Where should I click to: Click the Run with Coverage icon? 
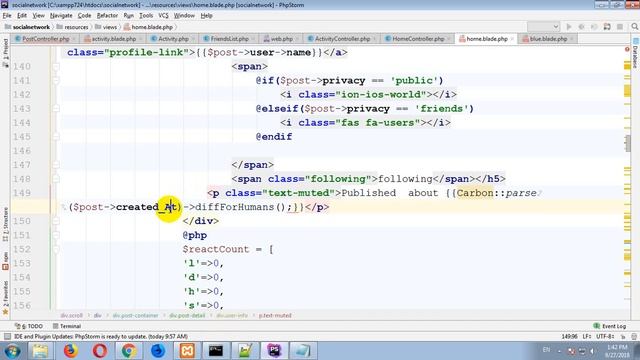pyautogui.click(x=594, y=27)
